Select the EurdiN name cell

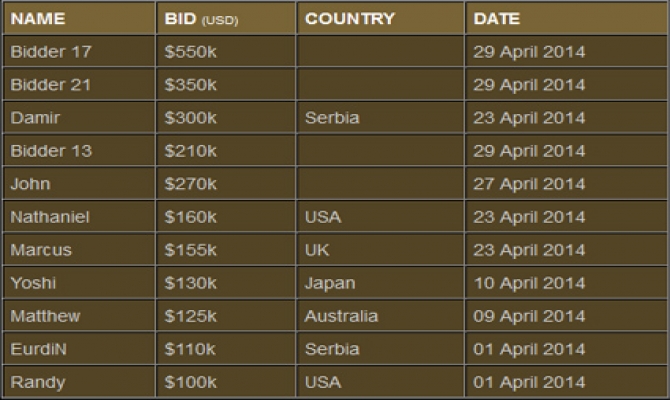click(x=38, y=349)
